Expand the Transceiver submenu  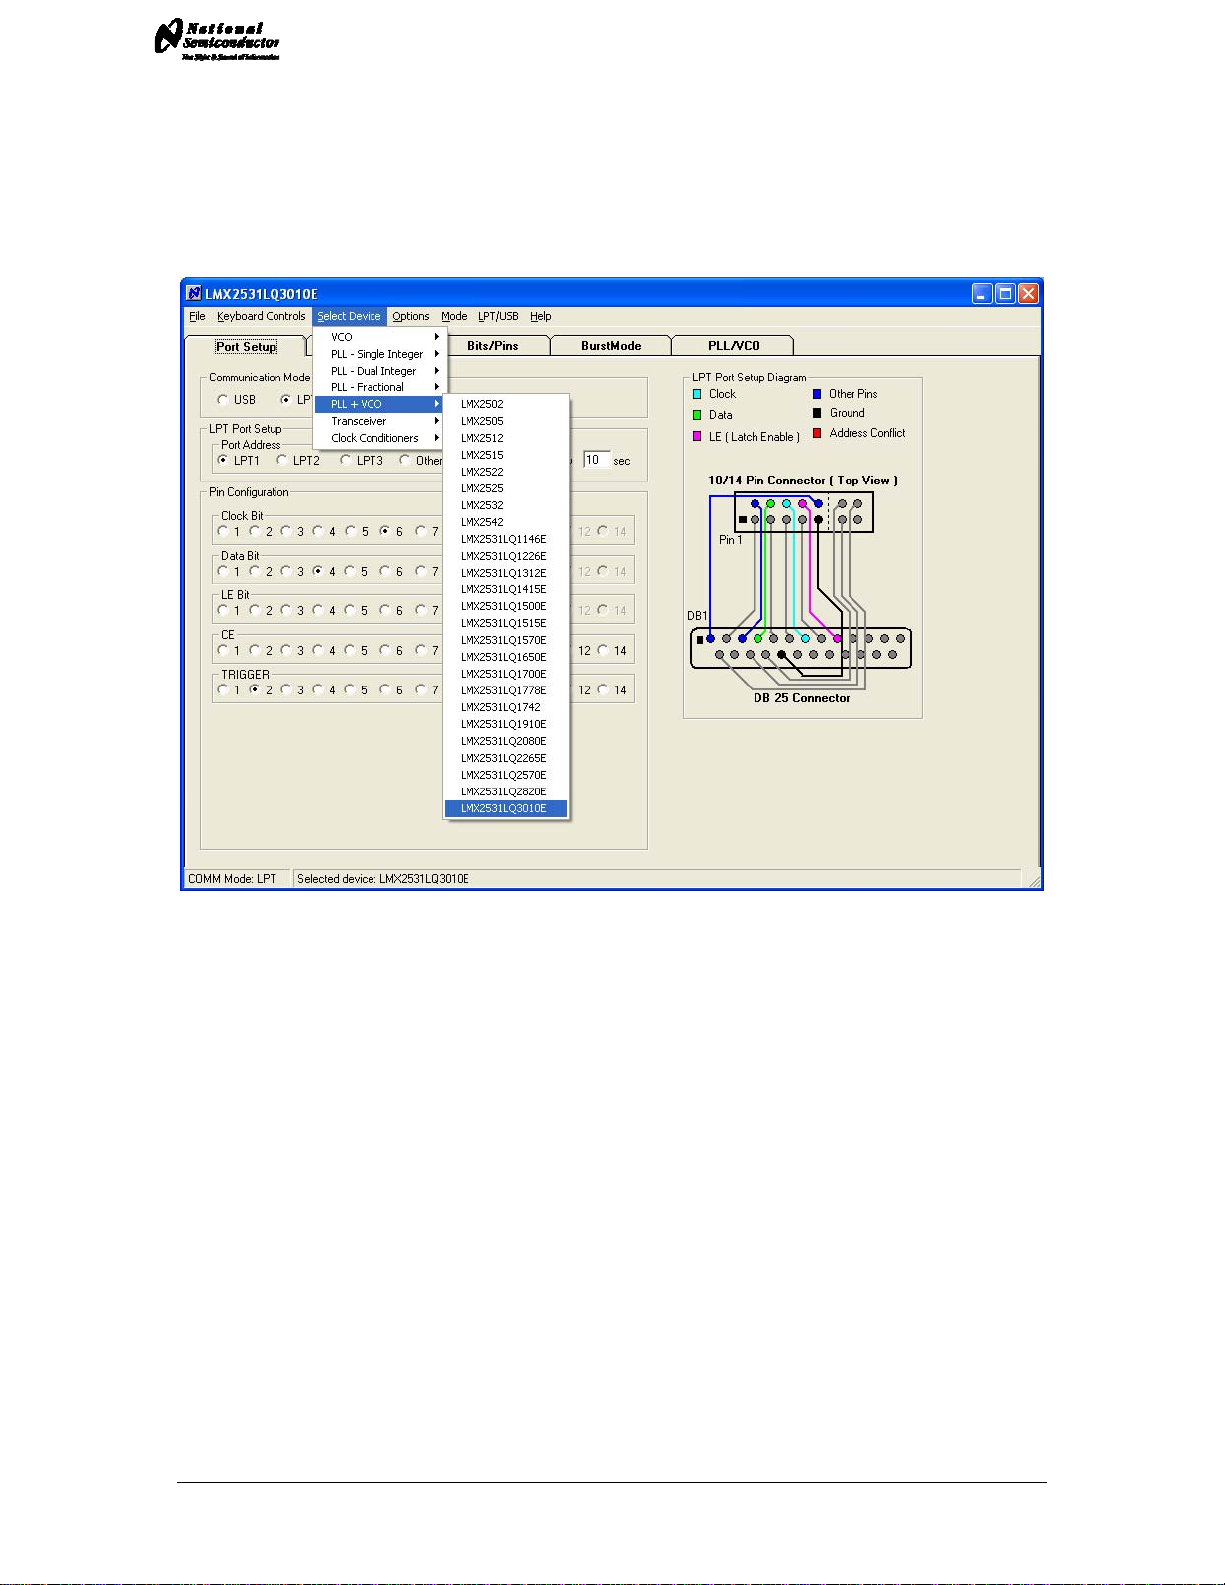pos(380,421)
